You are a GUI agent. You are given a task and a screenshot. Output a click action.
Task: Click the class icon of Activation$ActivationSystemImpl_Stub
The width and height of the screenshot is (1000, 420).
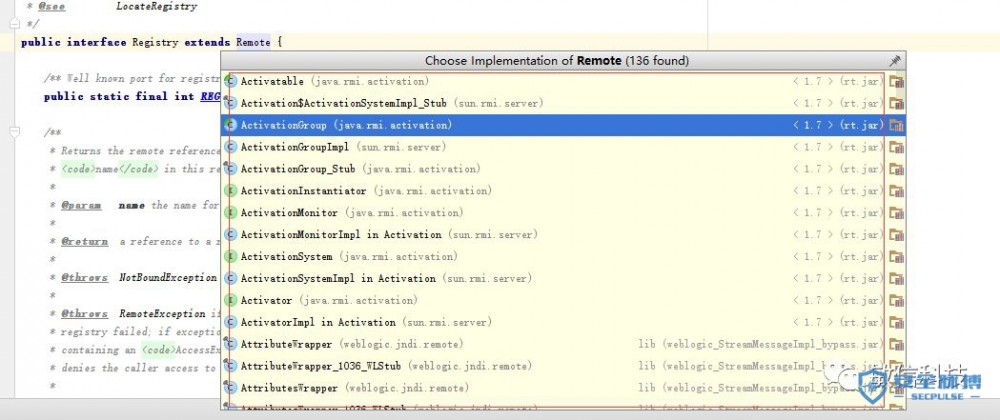[230, 103]
